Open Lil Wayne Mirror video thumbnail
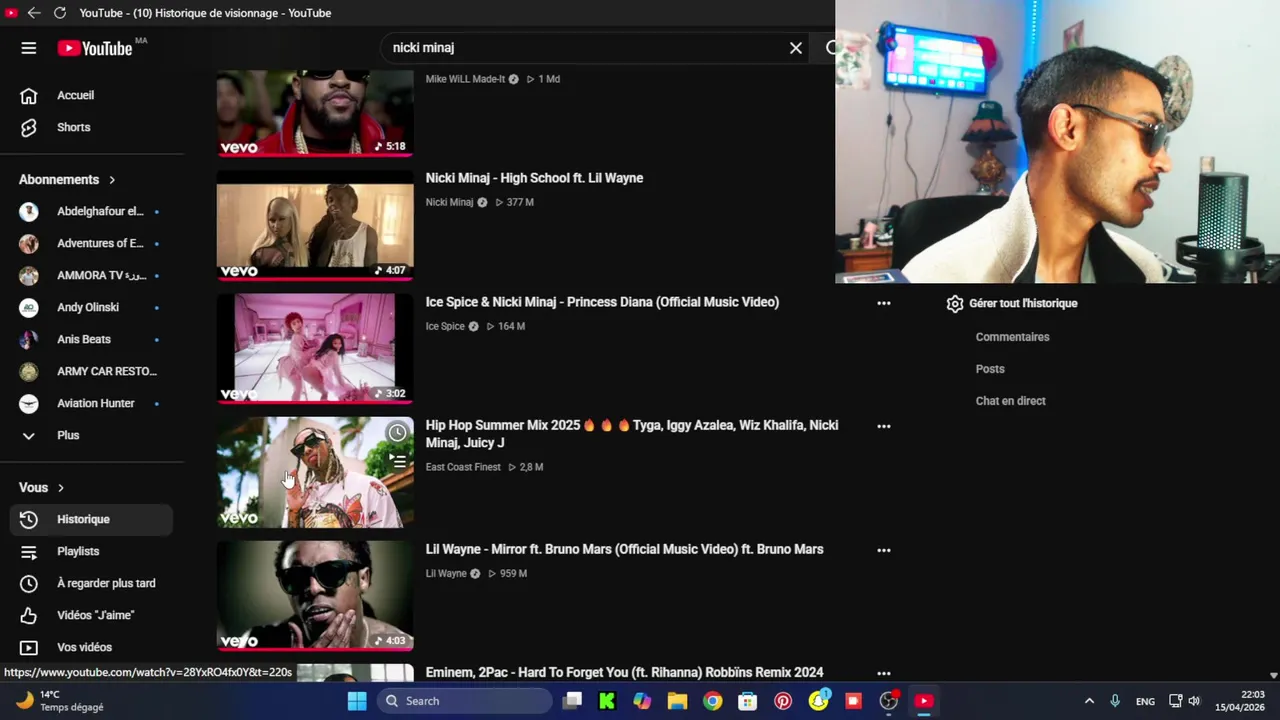Screen dimensions: 1280x720 pyautogui.click(x=315, y=596)
